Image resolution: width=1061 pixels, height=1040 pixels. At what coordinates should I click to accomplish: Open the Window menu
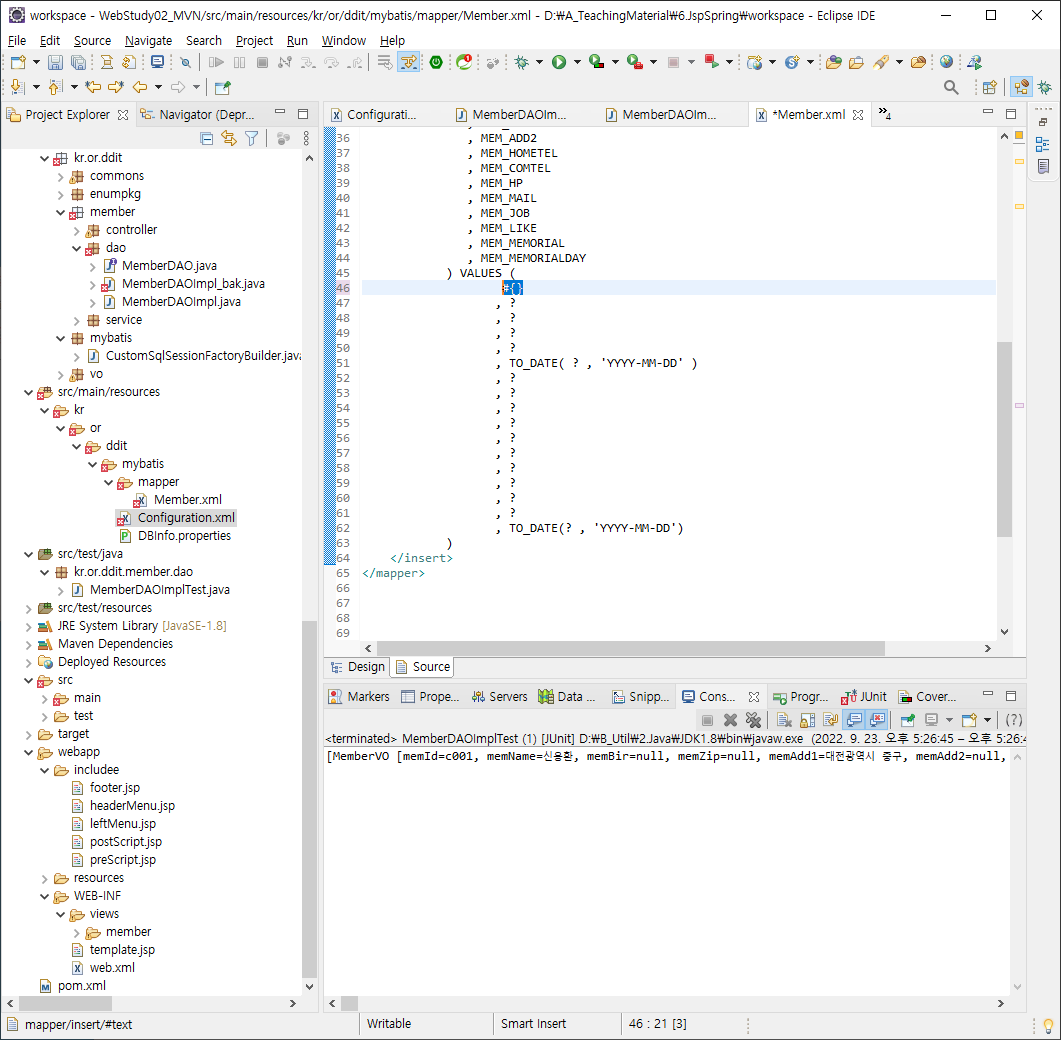point(343,41)
